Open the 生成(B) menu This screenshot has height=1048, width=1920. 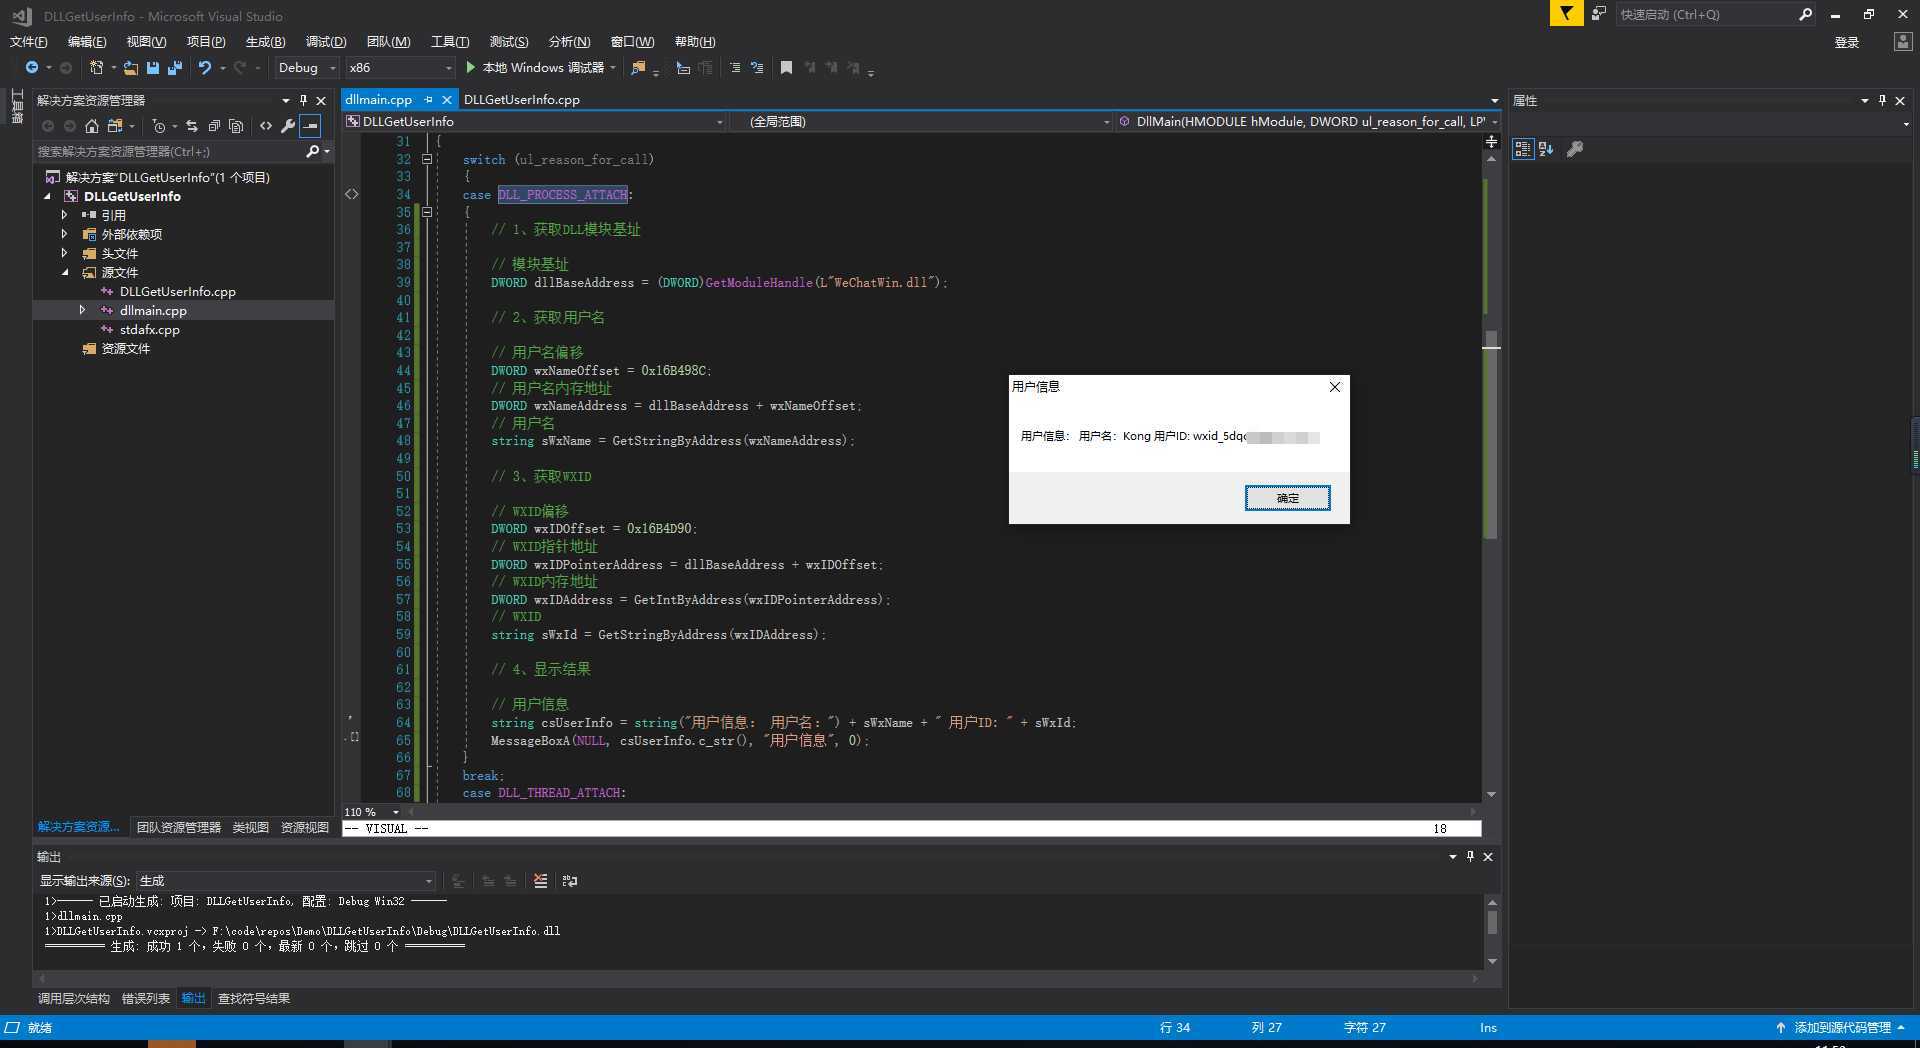pyautogui.click(x=265, y=41)
